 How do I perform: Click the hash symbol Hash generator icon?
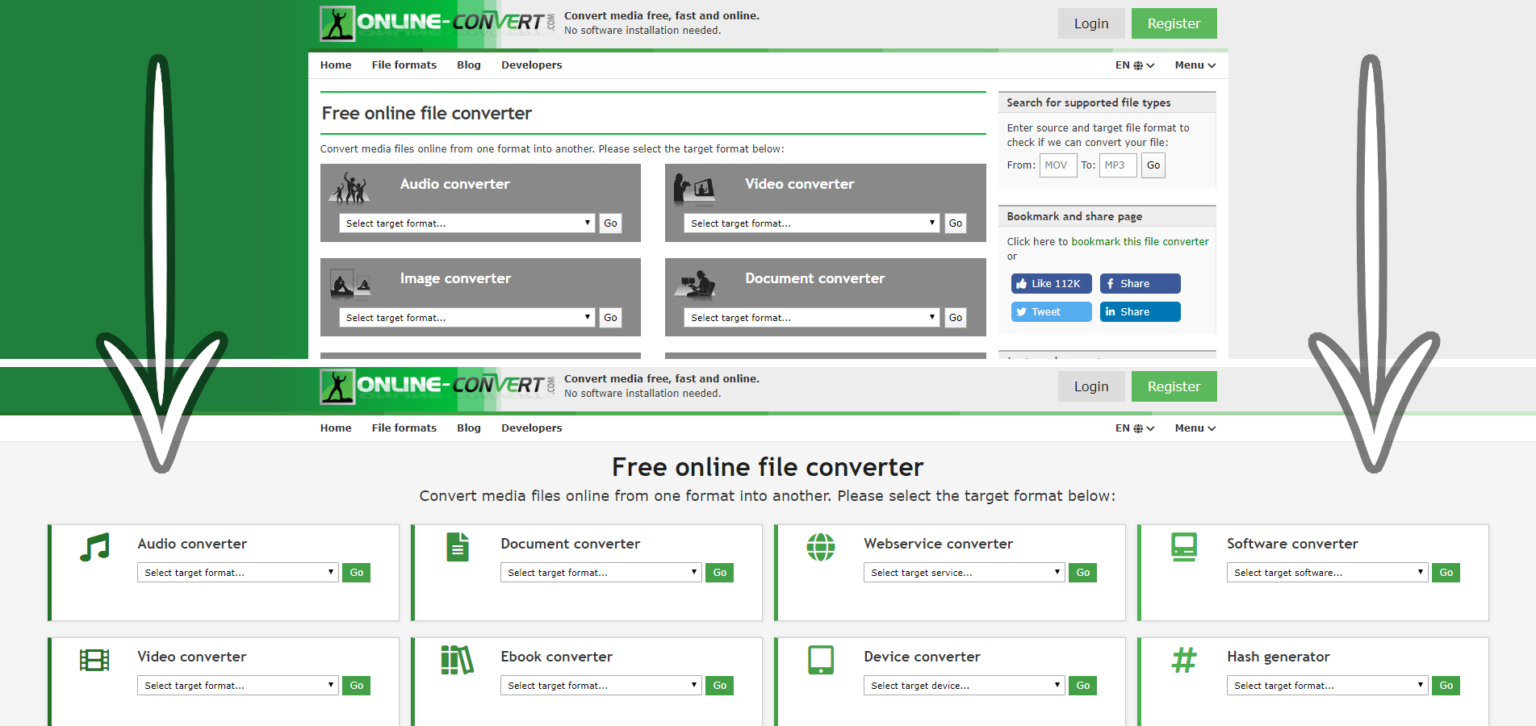tap(1184, 660)
